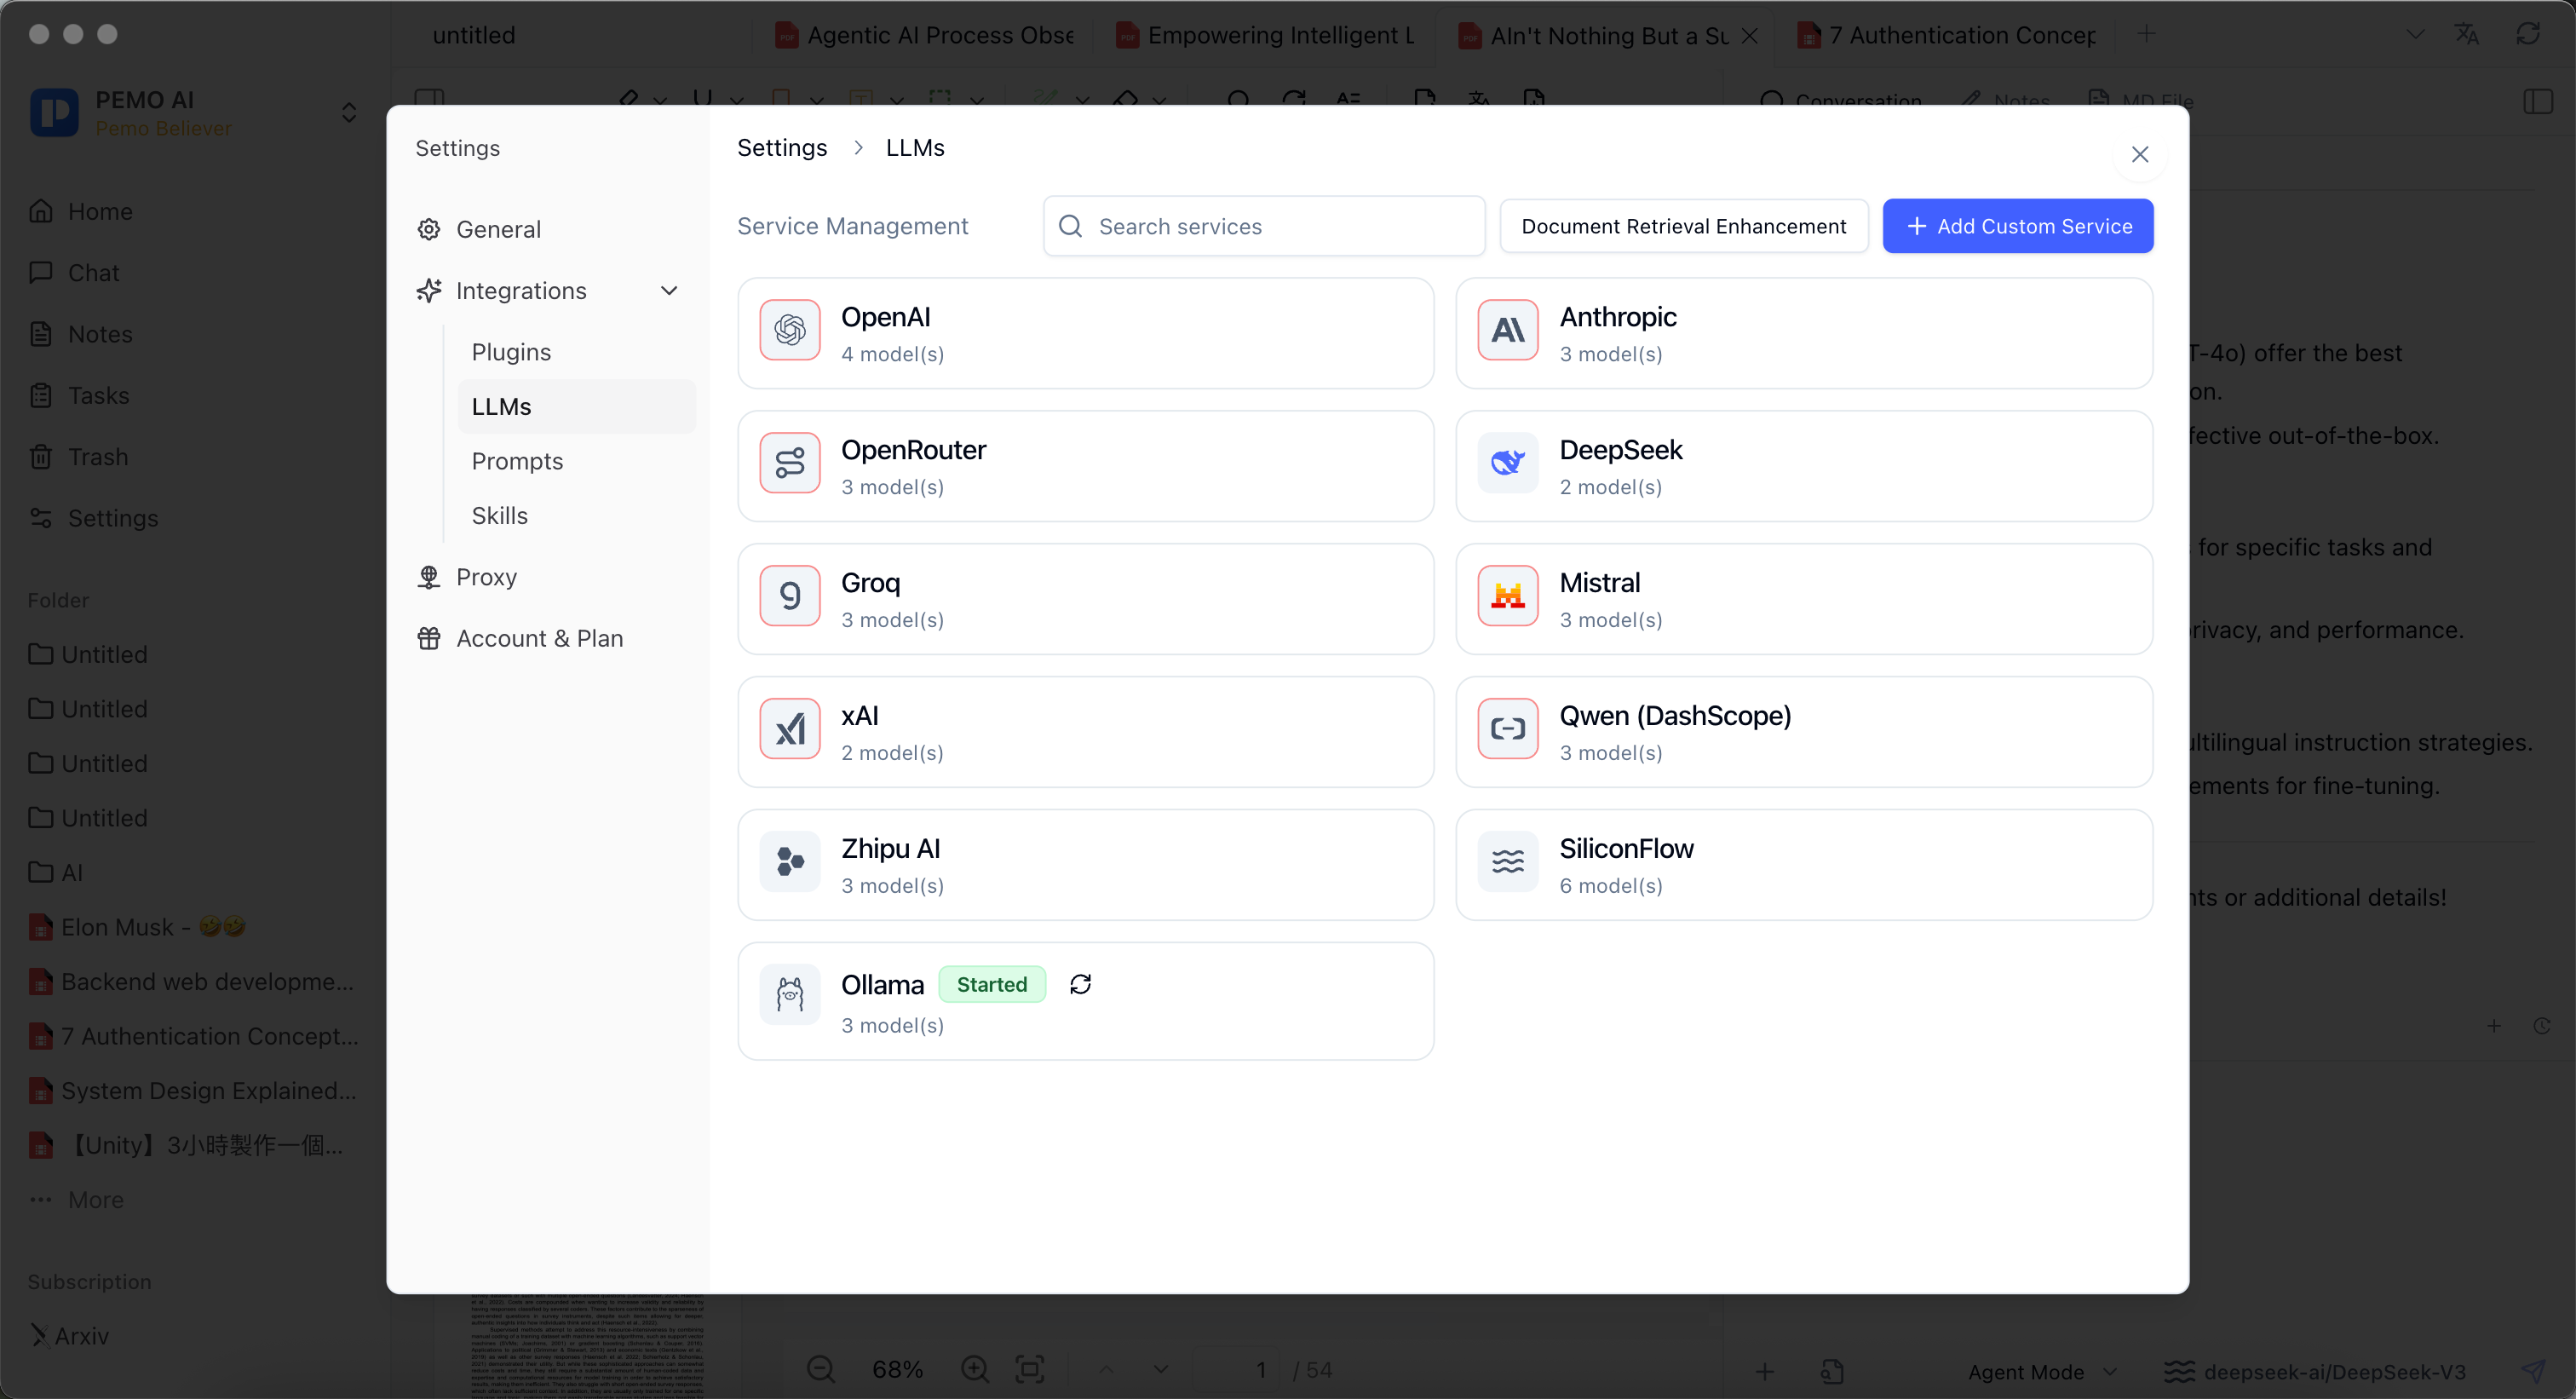Viewport: 2576px width, 1399px height.
Task: Open the tabs overflow chevron
Action: point(2415,35)
